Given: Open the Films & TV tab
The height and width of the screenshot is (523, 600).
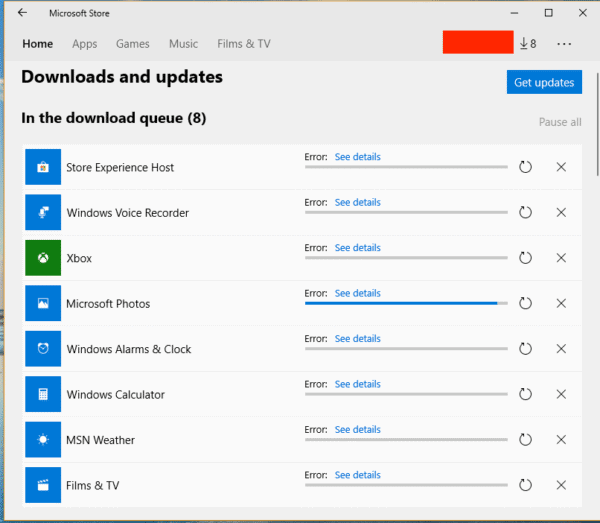Looking at the screenshot, I should (244, 44).
